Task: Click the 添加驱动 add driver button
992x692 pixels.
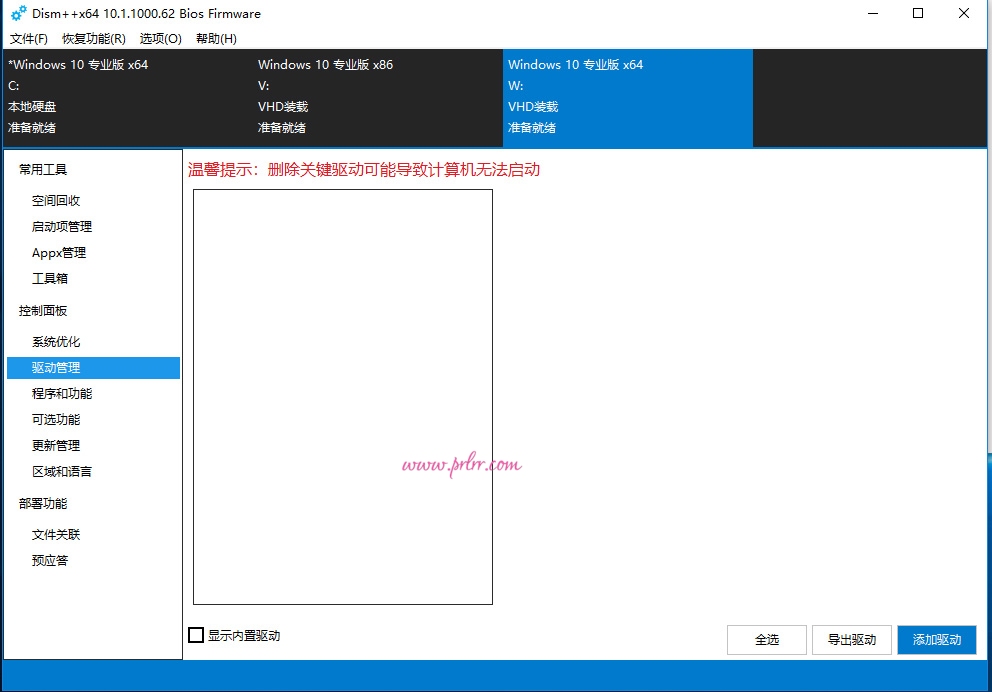Action: [x=936, y=640]
